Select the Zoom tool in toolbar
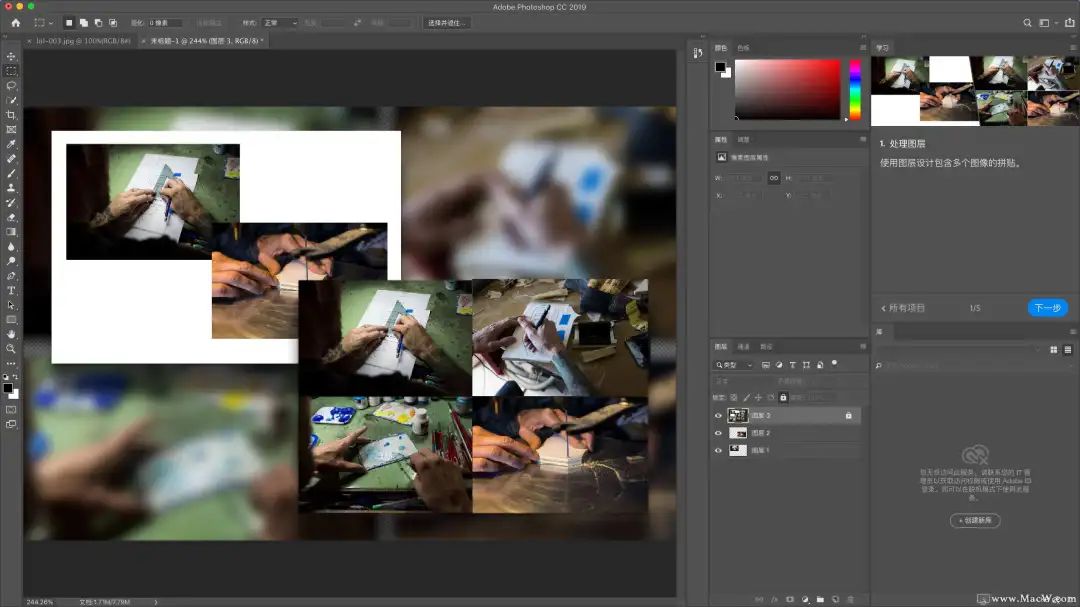Viewport: 1080px width, 607px height. tap(11, 349)
